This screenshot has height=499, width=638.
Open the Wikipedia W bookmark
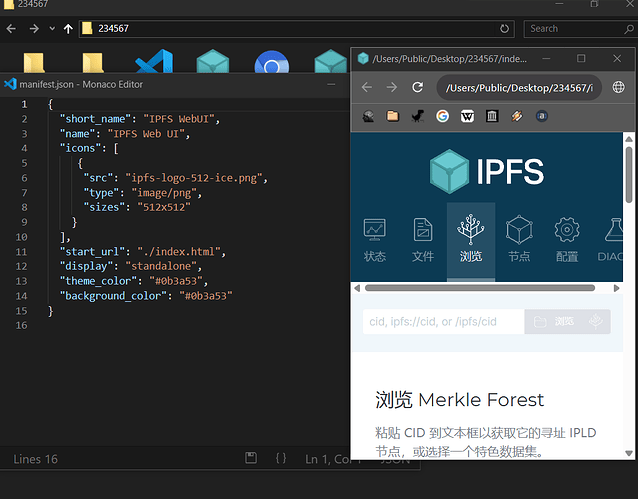[x=467, y=116]
